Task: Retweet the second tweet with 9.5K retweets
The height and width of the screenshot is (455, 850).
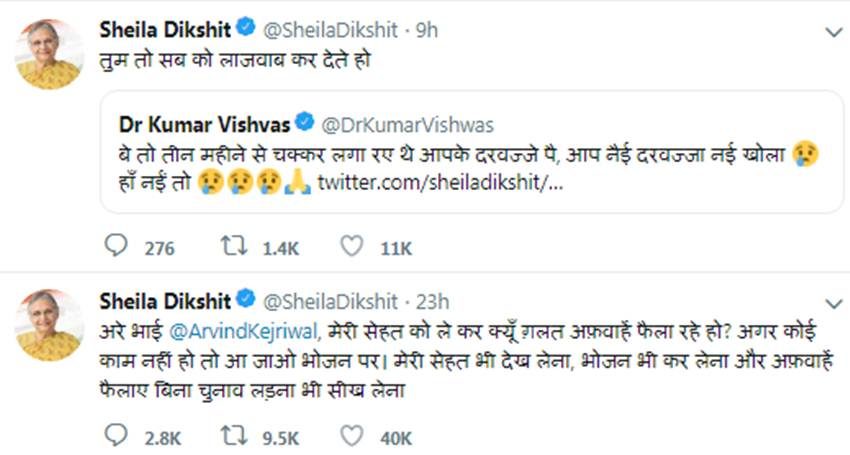Action: point(231,437)
